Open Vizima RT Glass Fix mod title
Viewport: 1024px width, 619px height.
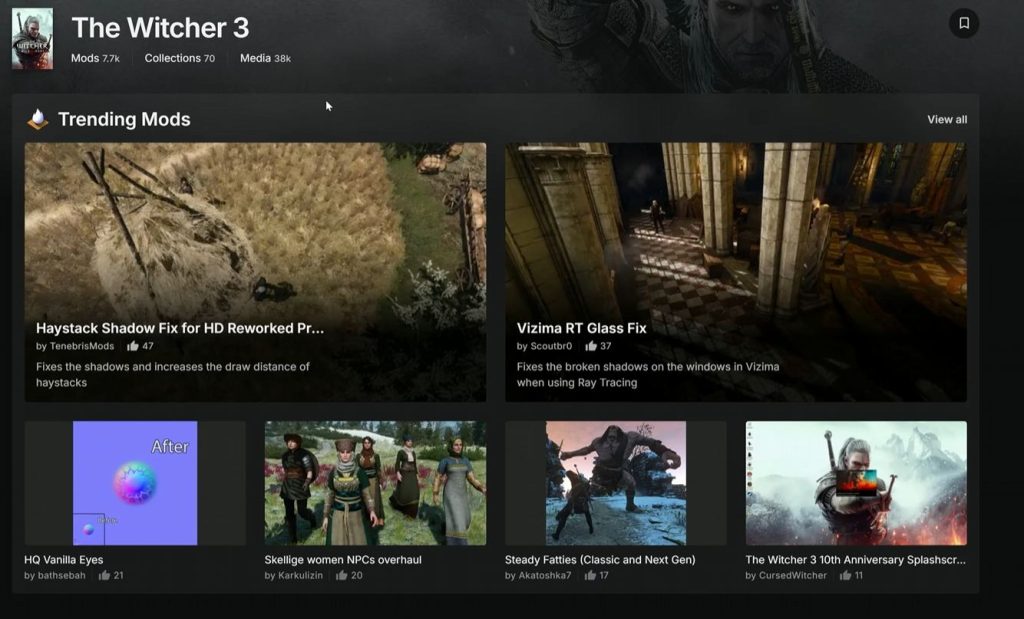click(581, 328)
